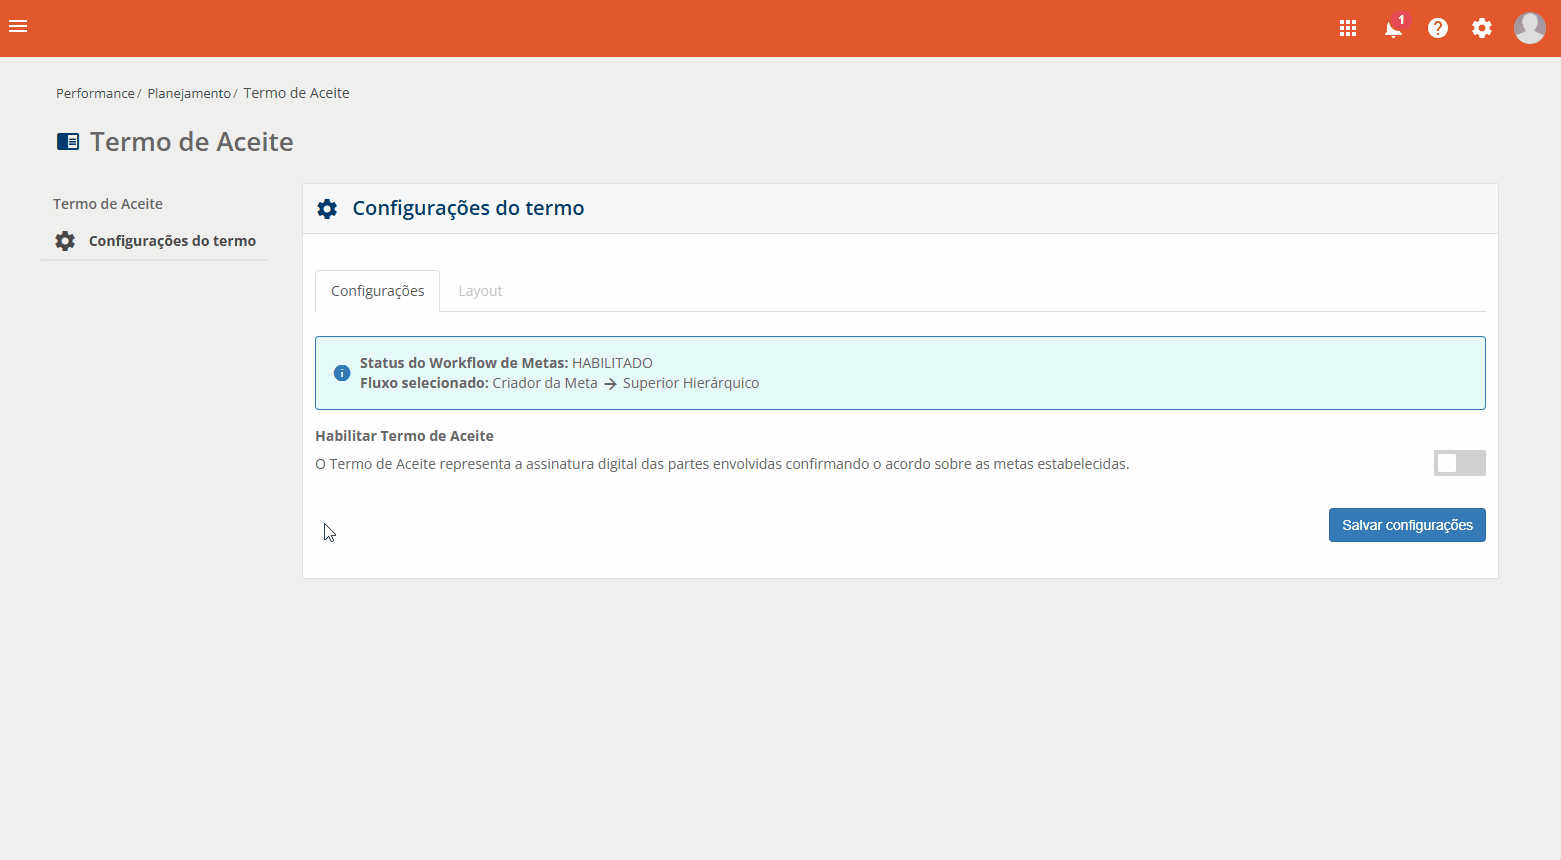Open Planejamento from the breadcrumb trail
Viewport: 1561px width, 860px height.
[188, 92]
